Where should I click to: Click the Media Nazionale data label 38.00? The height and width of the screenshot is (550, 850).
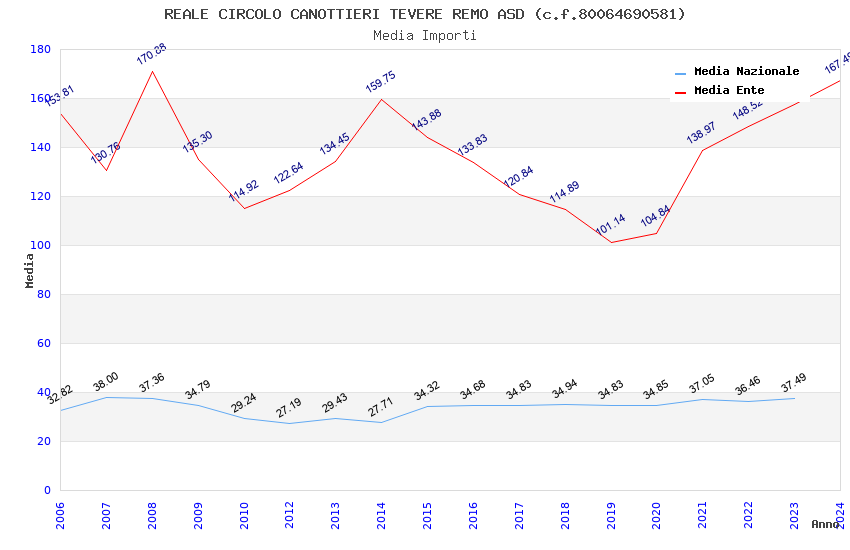[x=106, y=382]
